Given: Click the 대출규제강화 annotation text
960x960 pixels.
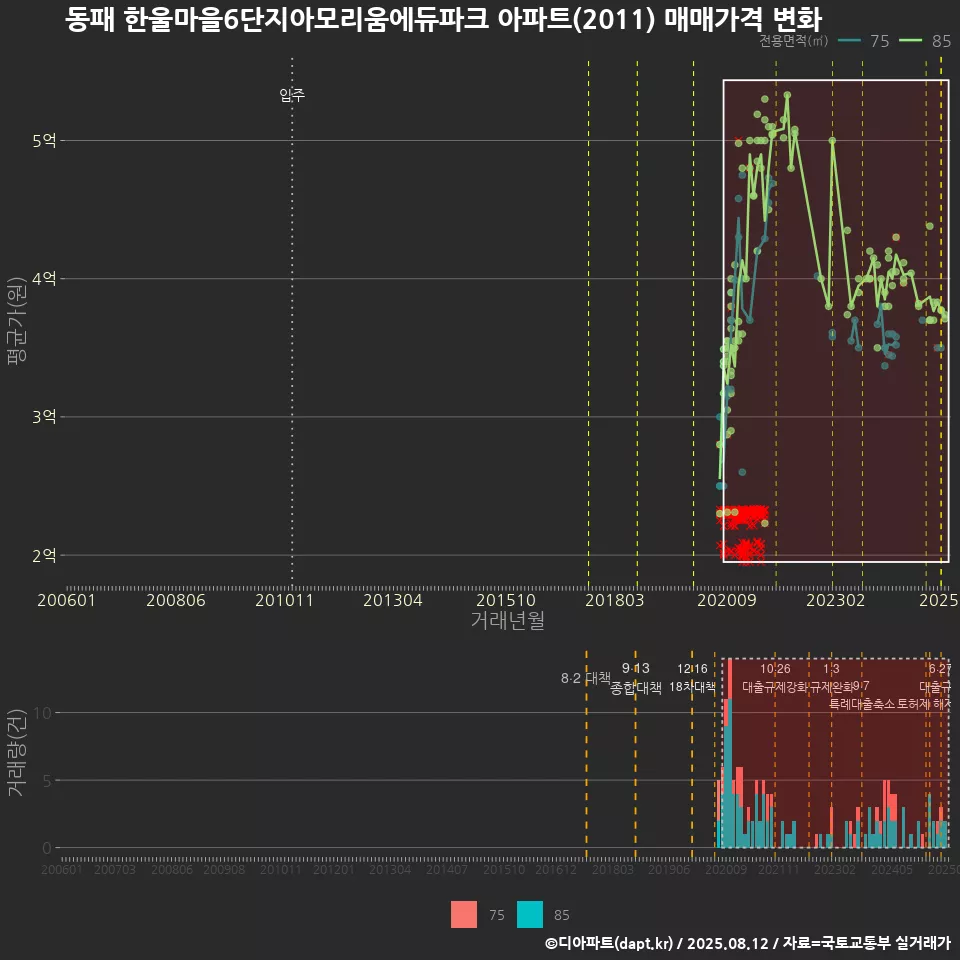Looking at the screenshot, I should 776,687.
